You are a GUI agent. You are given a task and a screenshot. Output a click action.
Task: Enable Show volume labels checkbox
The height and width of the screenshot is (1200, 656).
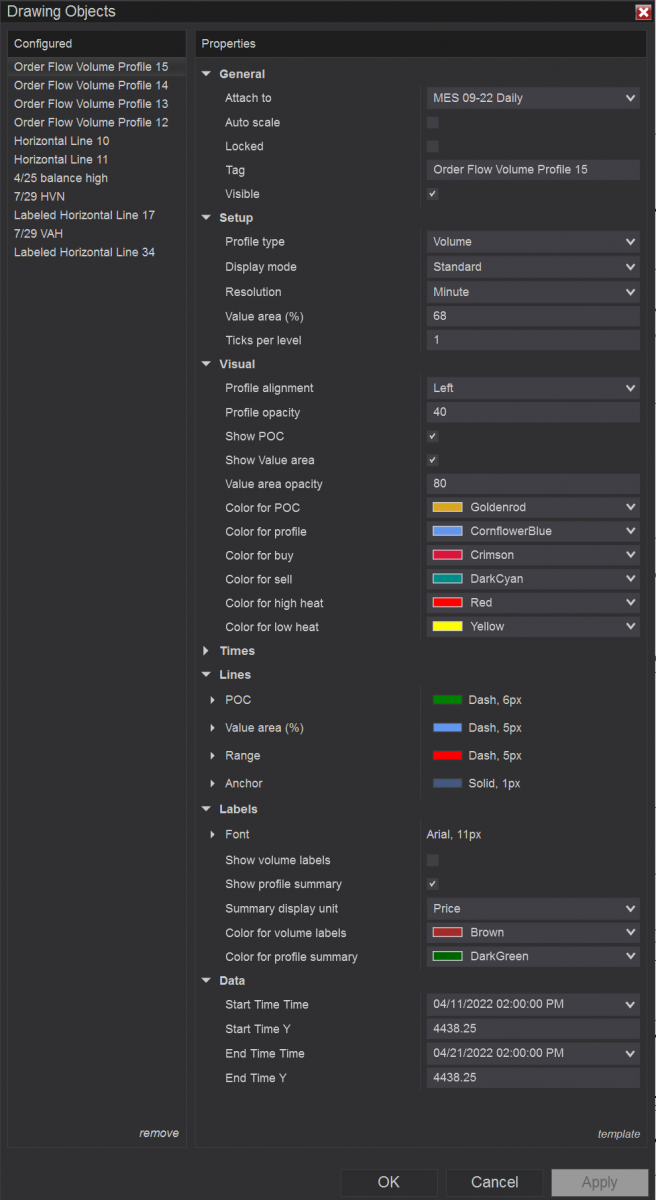click(433, 860)
